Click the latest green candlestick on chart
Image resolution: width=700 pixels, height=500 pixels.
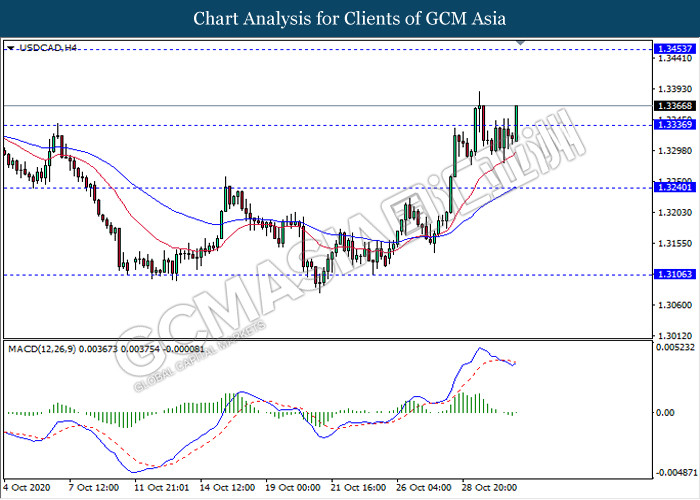click(x=516, y=118)
